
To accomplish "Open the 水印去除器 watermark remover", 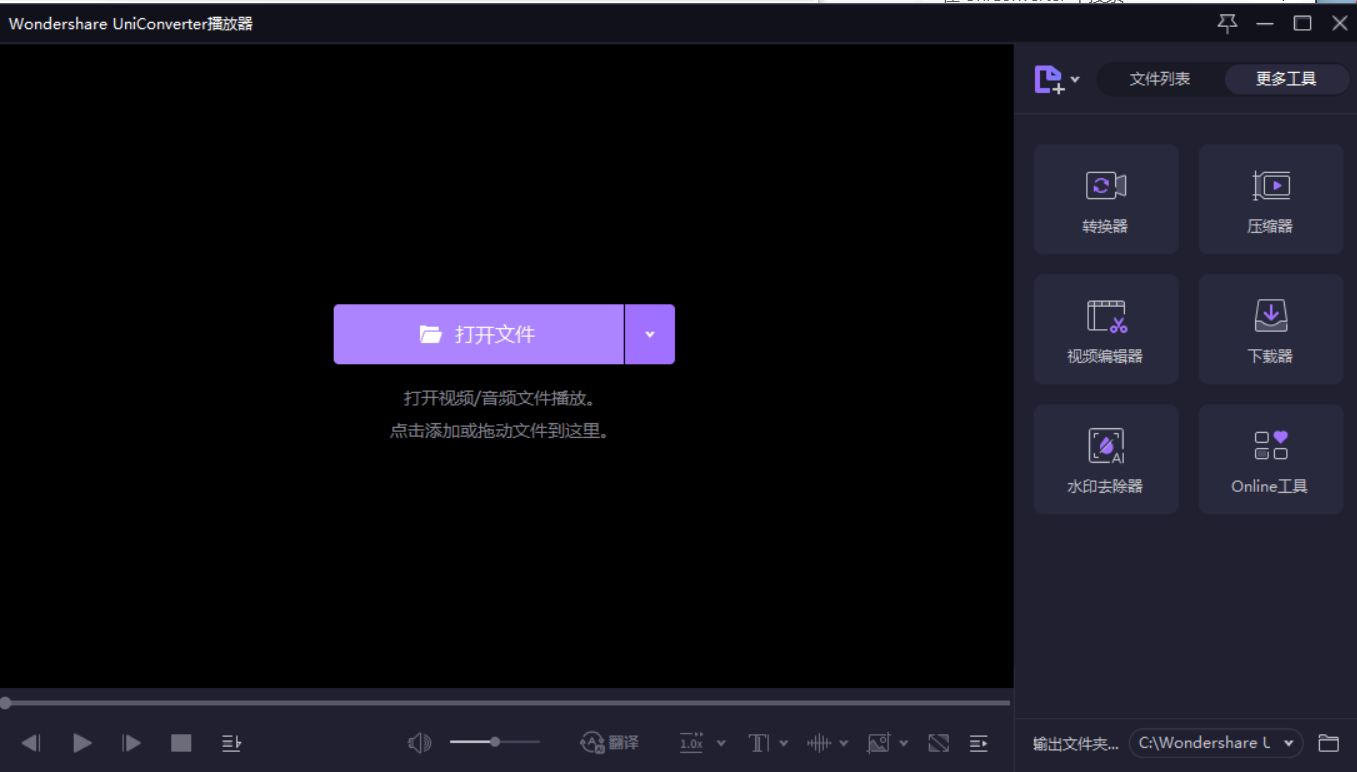I will point(1105,459).
